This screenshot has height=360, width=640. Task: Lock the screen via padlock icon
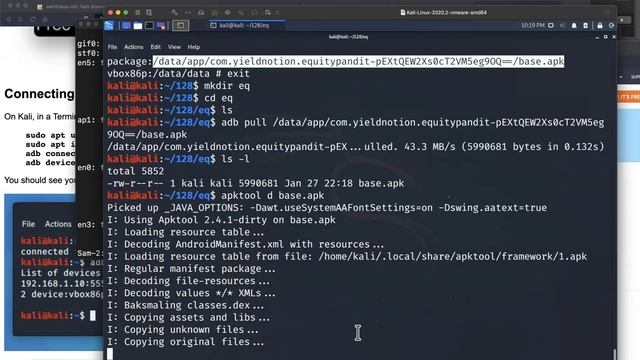(600, 25)
